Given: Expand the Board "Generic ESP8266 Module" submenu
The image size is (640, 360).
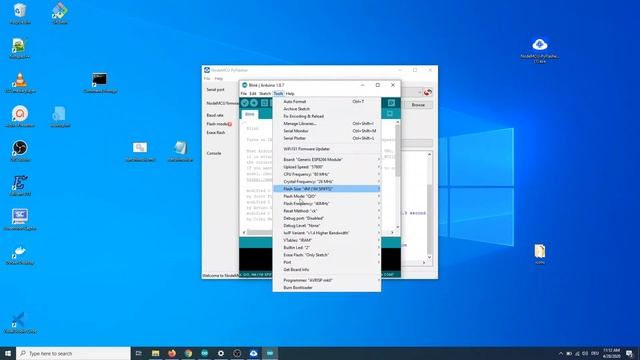Looking at the screenshot, I should coord(327,160).
